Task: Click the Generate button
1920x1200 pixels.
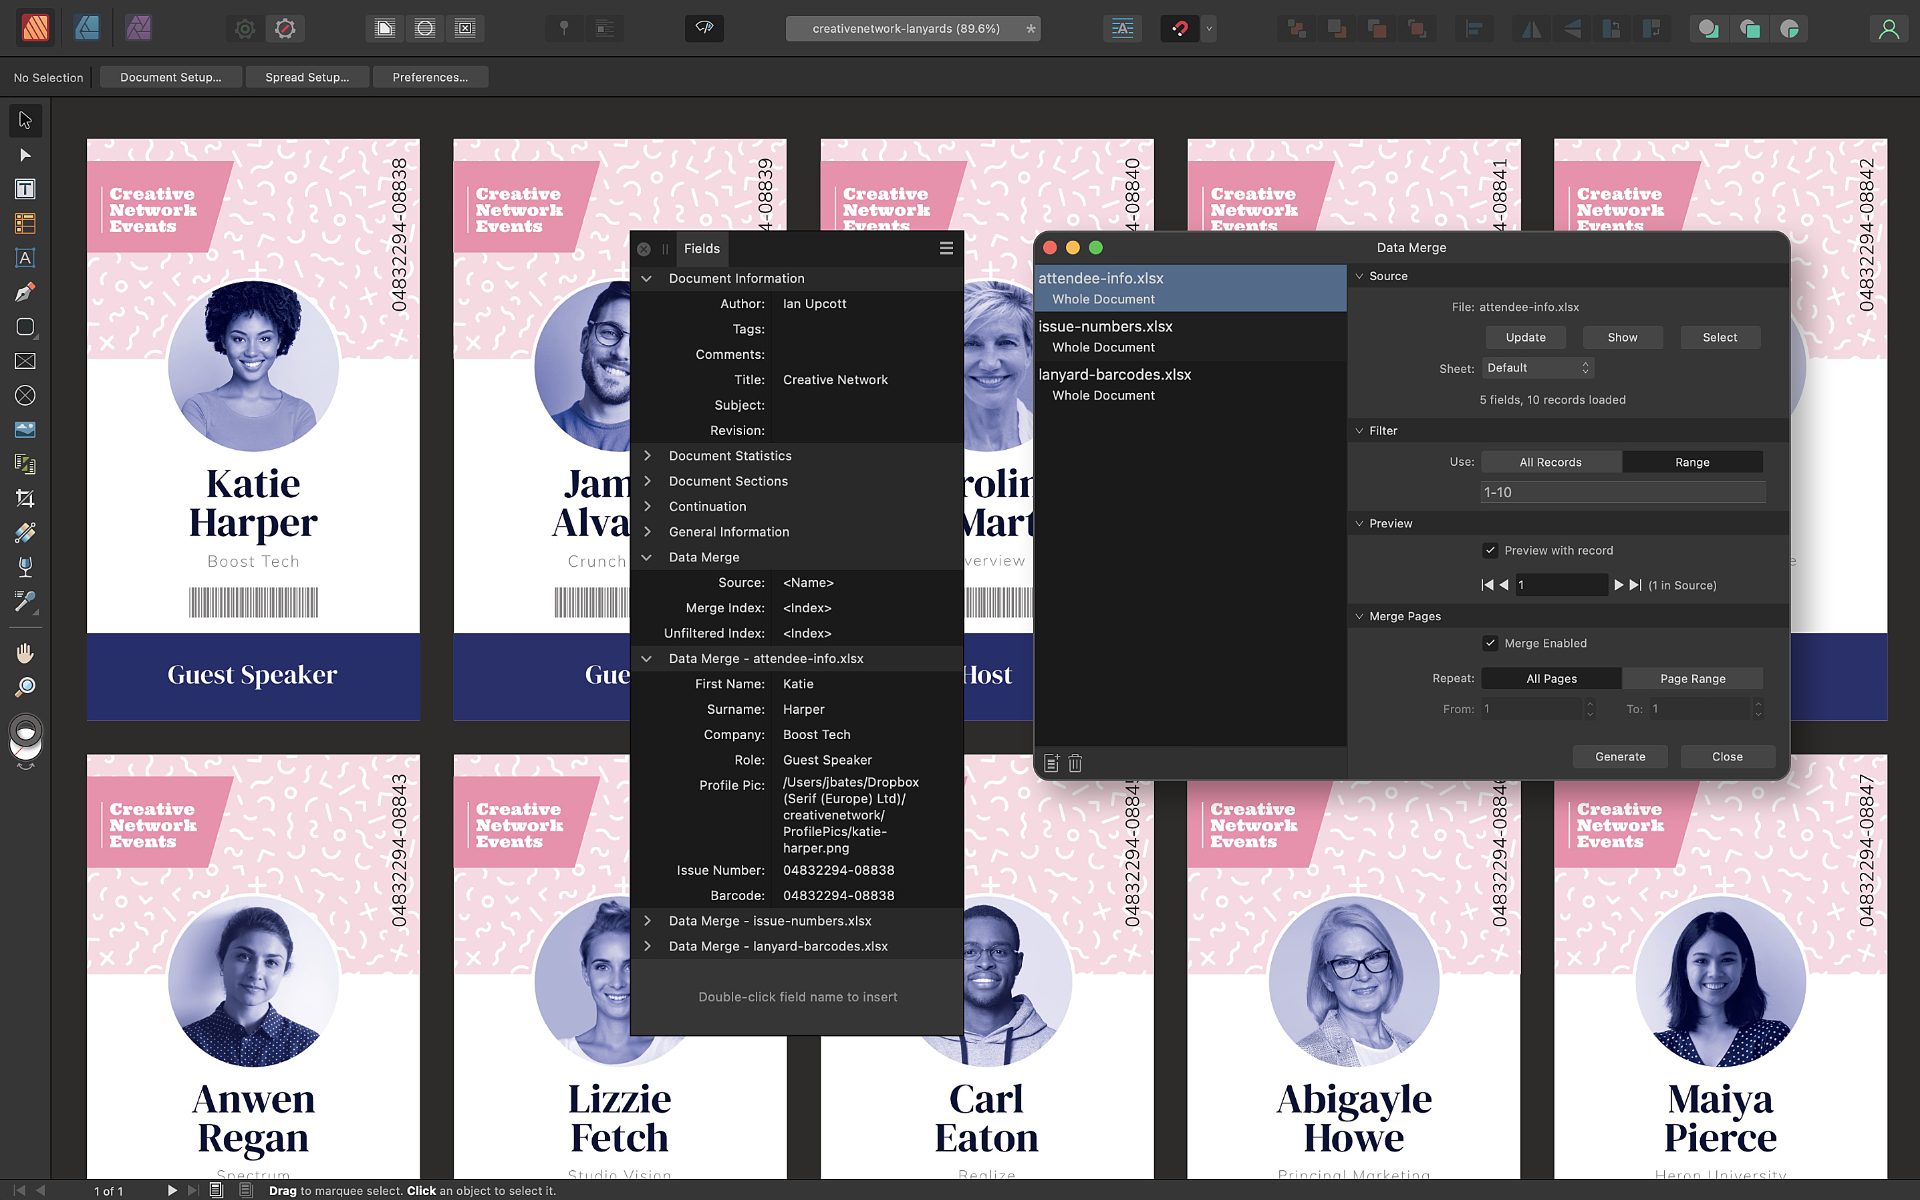Action: (1619, 757)
